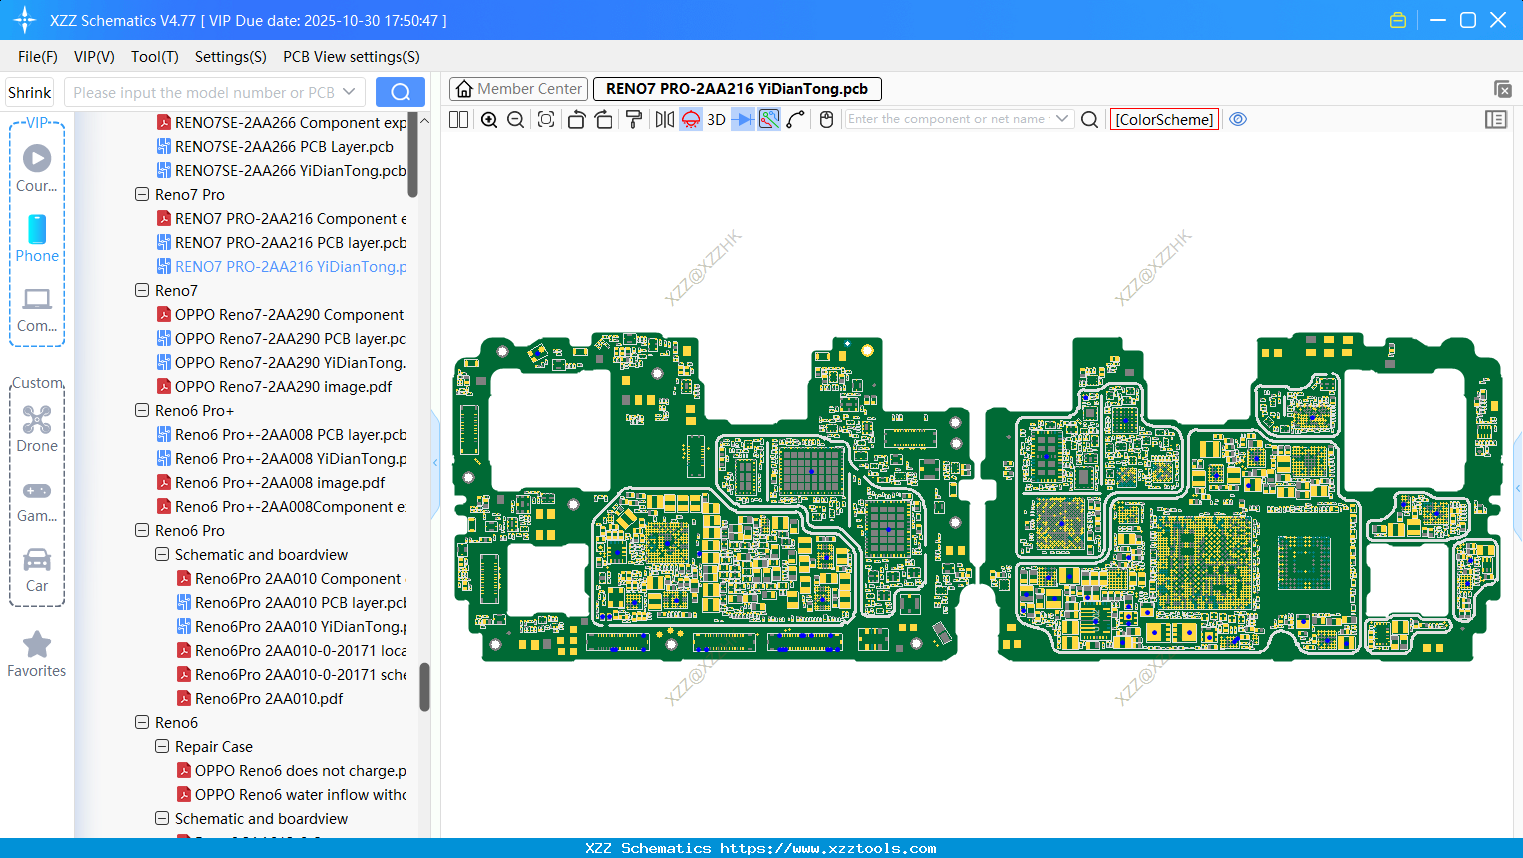Fit the board to the window
This screenshot has height=858, width=1523.
546,120
